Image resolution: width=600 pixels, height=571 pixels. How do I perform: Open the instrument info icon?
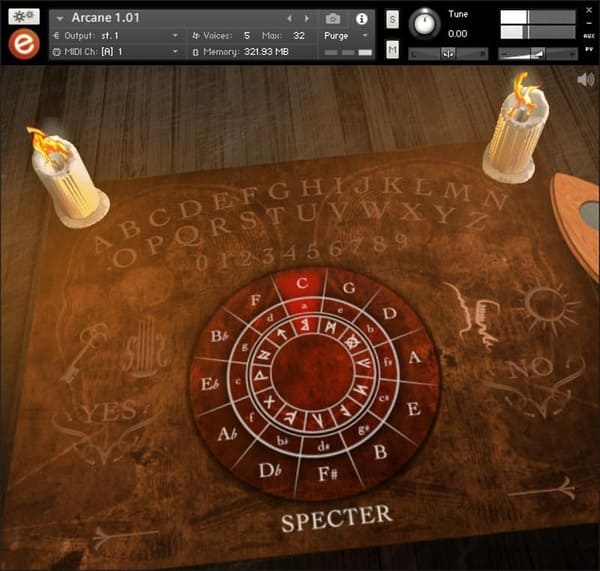[361, 19]
